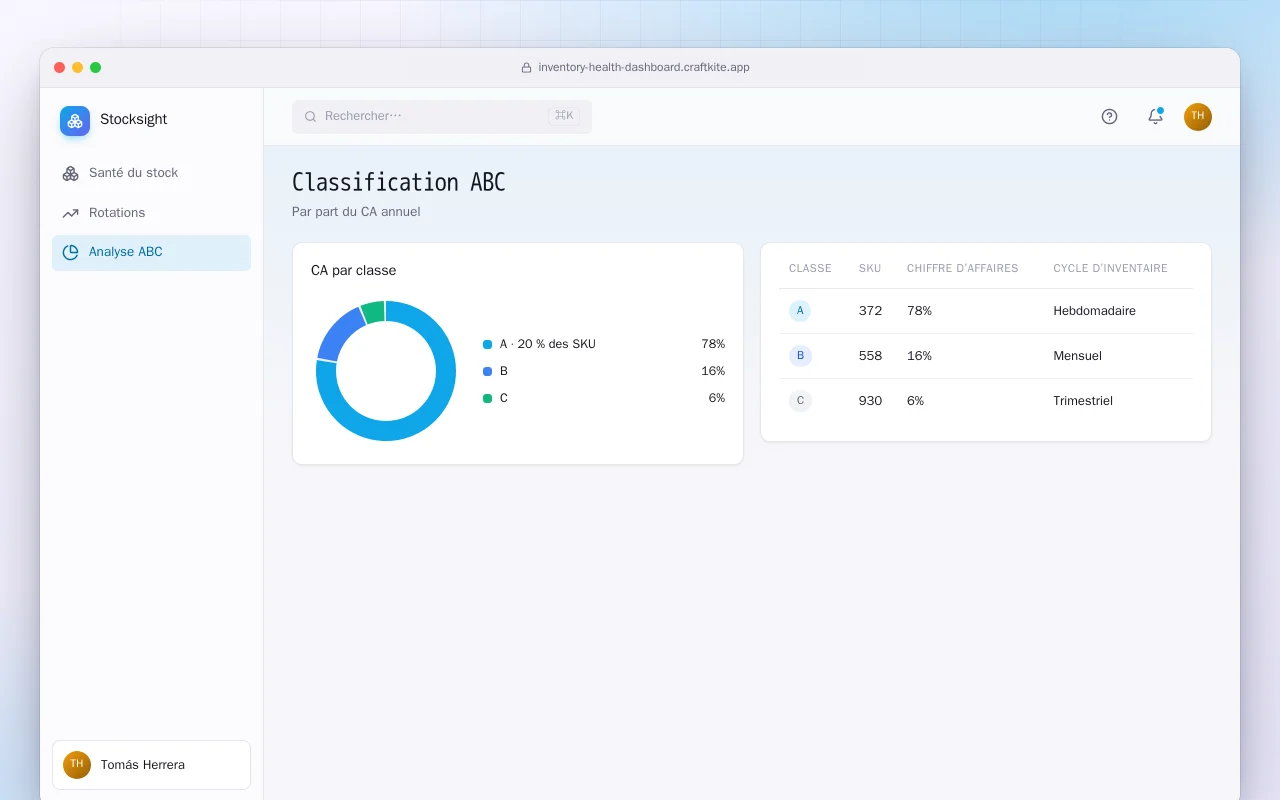Click the inventory-health-dashboard.craftkite.app URL
1280x800 pixels.
tap(644, 68)
